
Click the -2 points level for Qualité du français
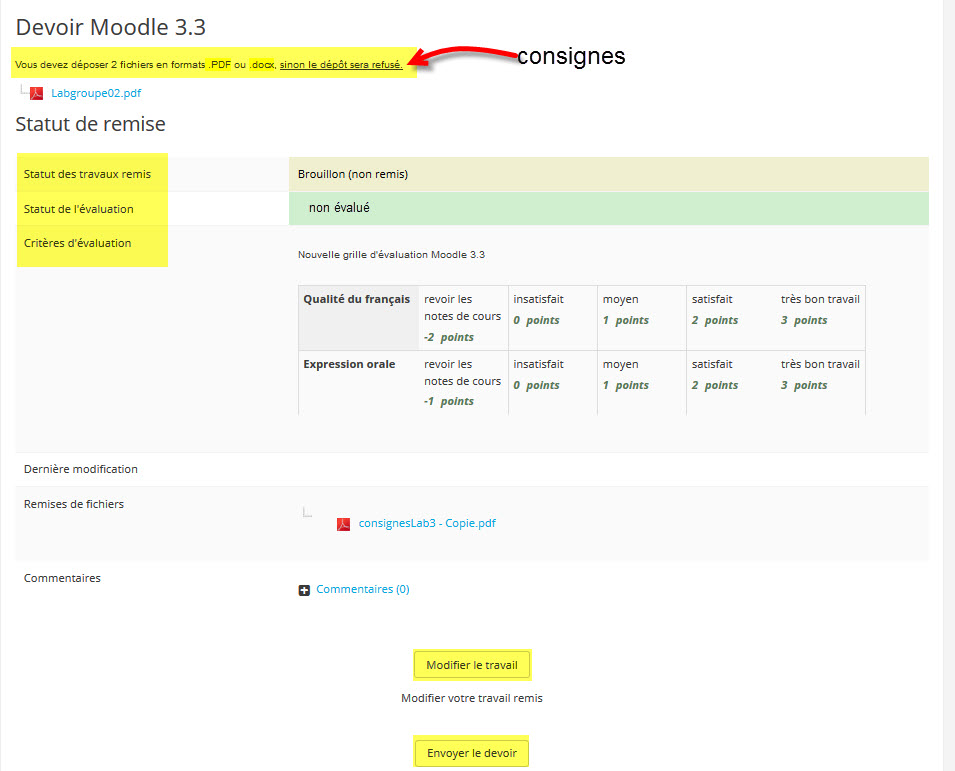pyautogui.click(x=462, y=317)
